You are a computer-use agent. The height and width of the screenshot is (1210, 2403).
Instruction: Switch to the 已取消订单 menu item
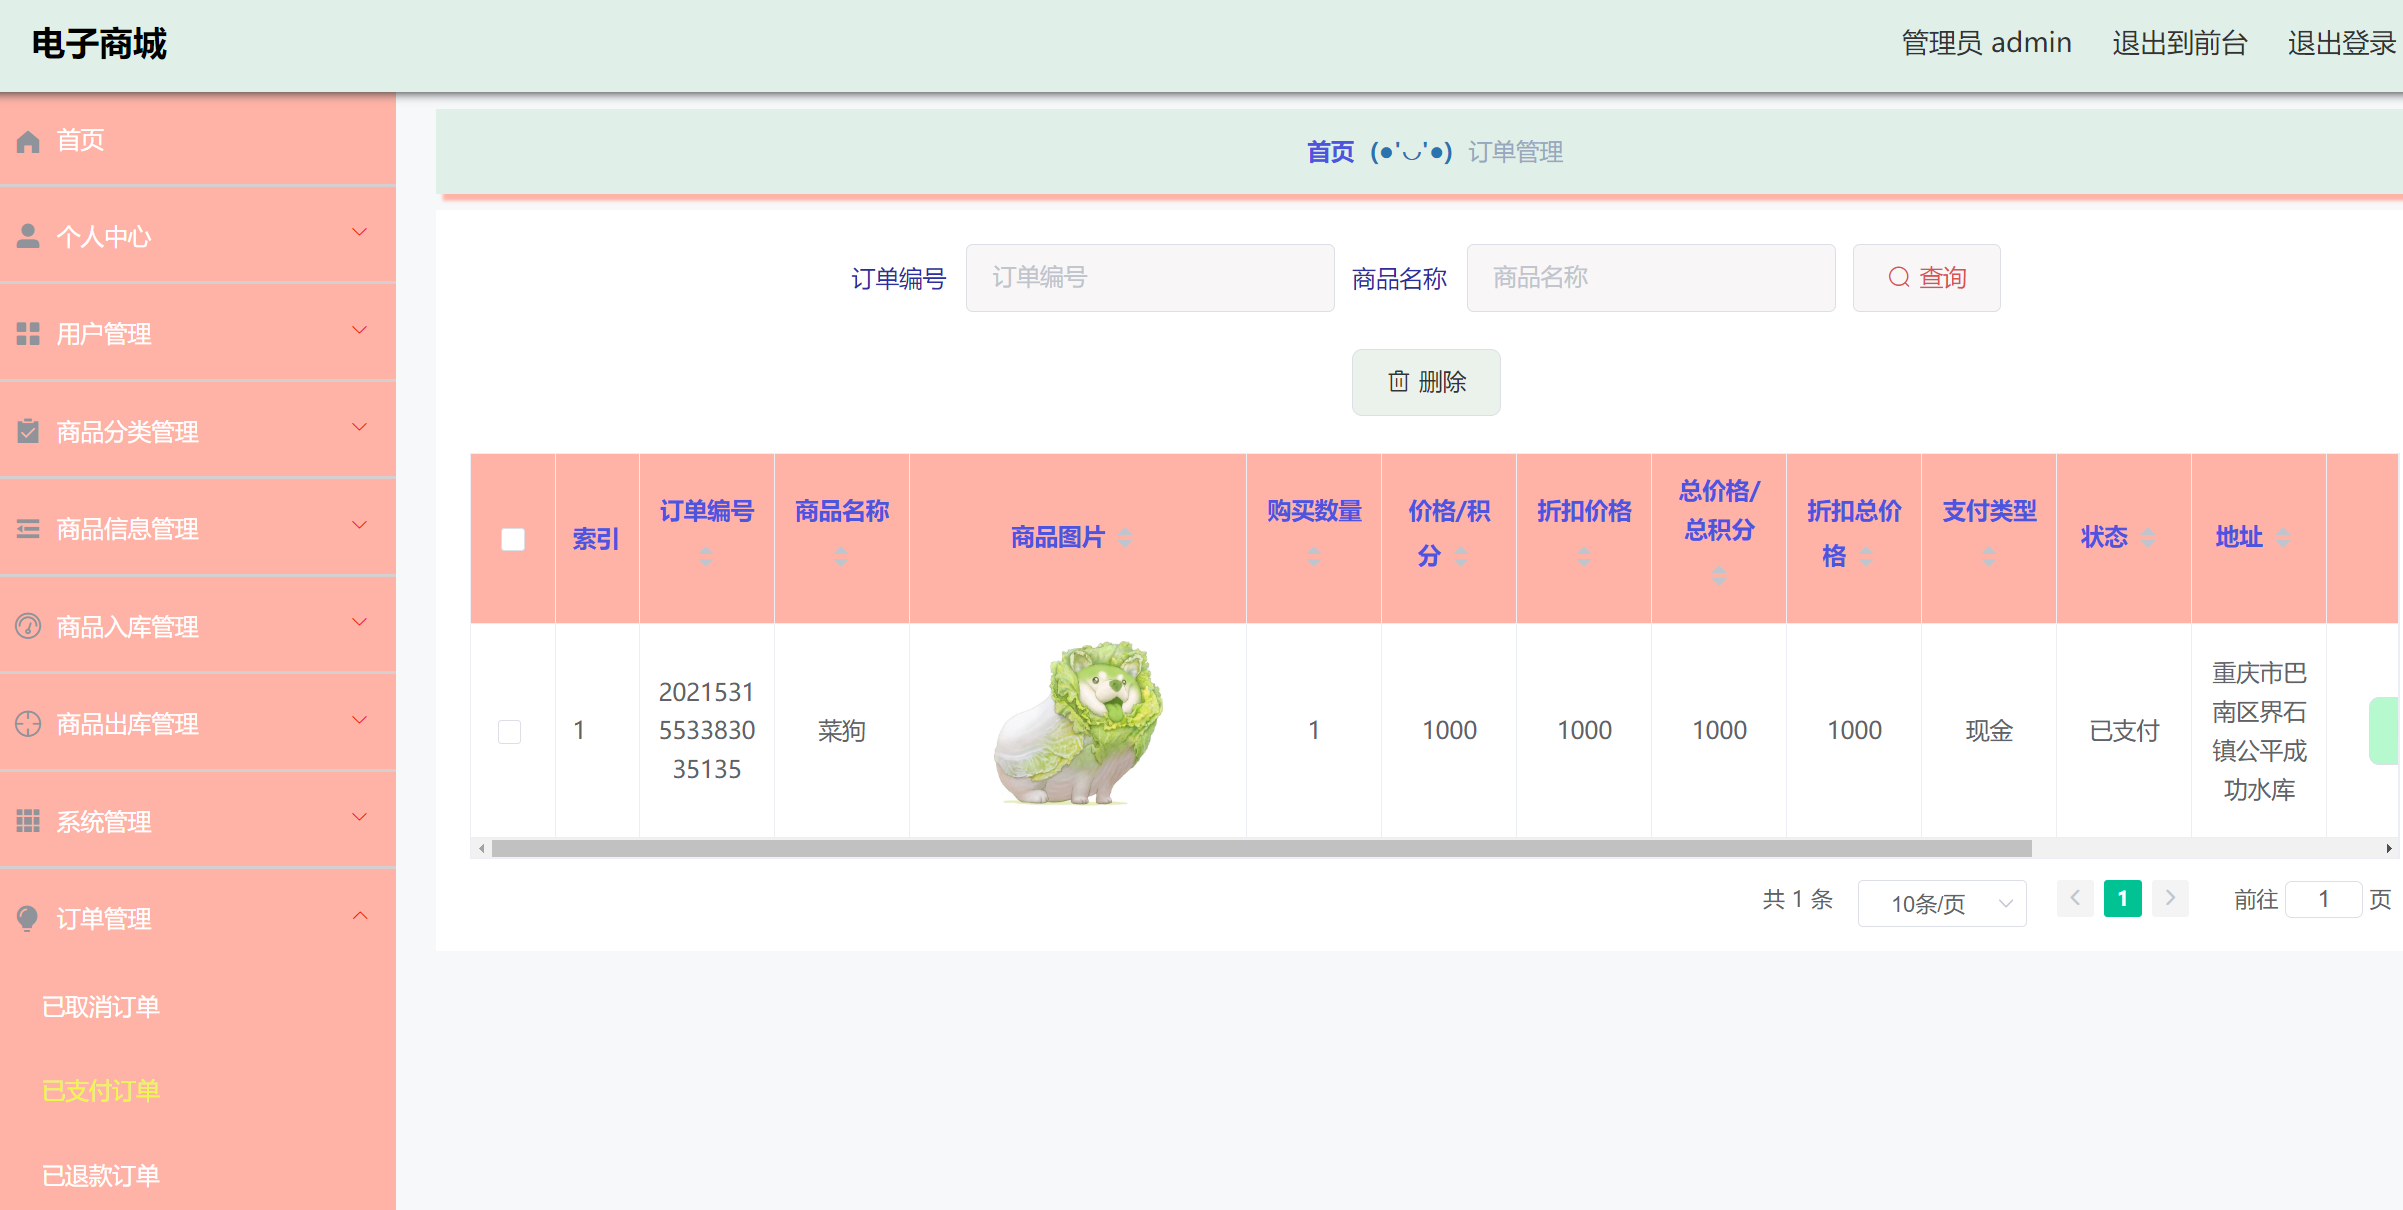tap(101, 1007)
